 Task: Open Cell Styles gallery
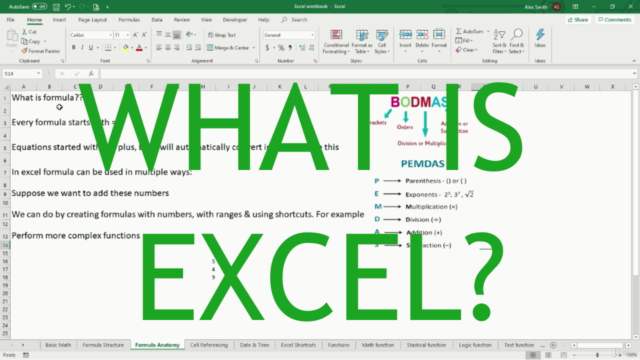coord(382,41)
